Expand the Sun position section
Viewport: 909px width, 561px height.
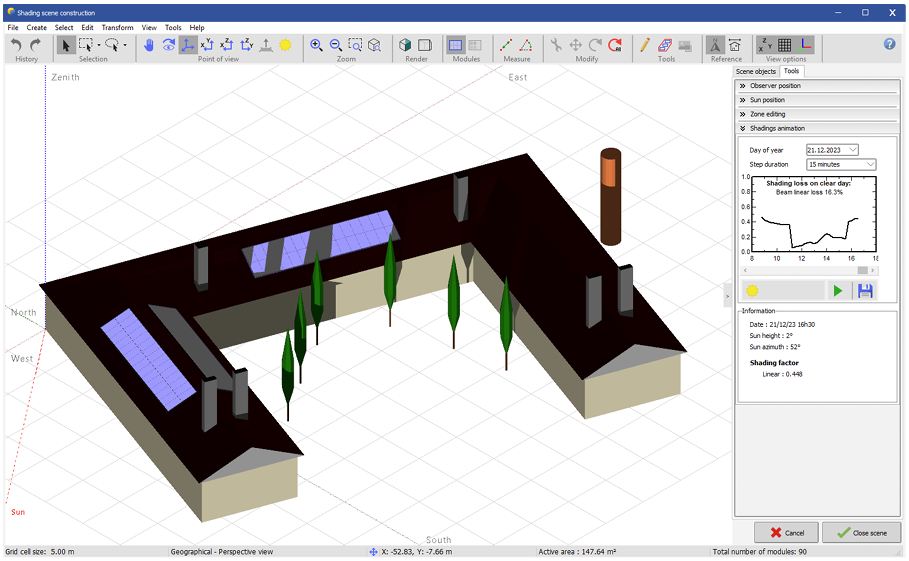[x=767, y=100]
